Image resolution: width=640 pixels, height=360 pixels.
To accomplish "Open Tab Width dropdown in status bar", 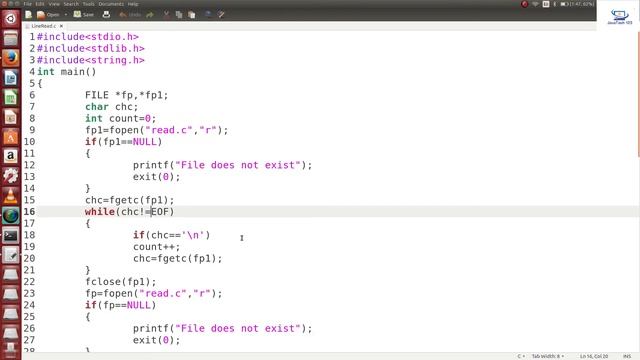I will point(548,356).
